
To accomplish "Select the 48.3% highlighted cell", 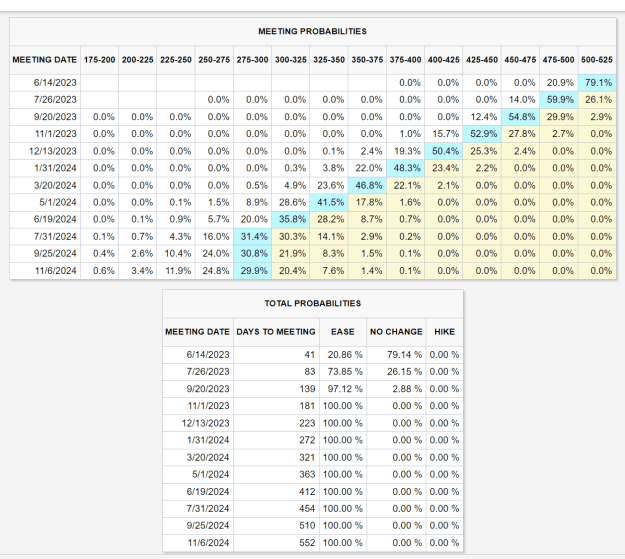I will tap(406, 168).
